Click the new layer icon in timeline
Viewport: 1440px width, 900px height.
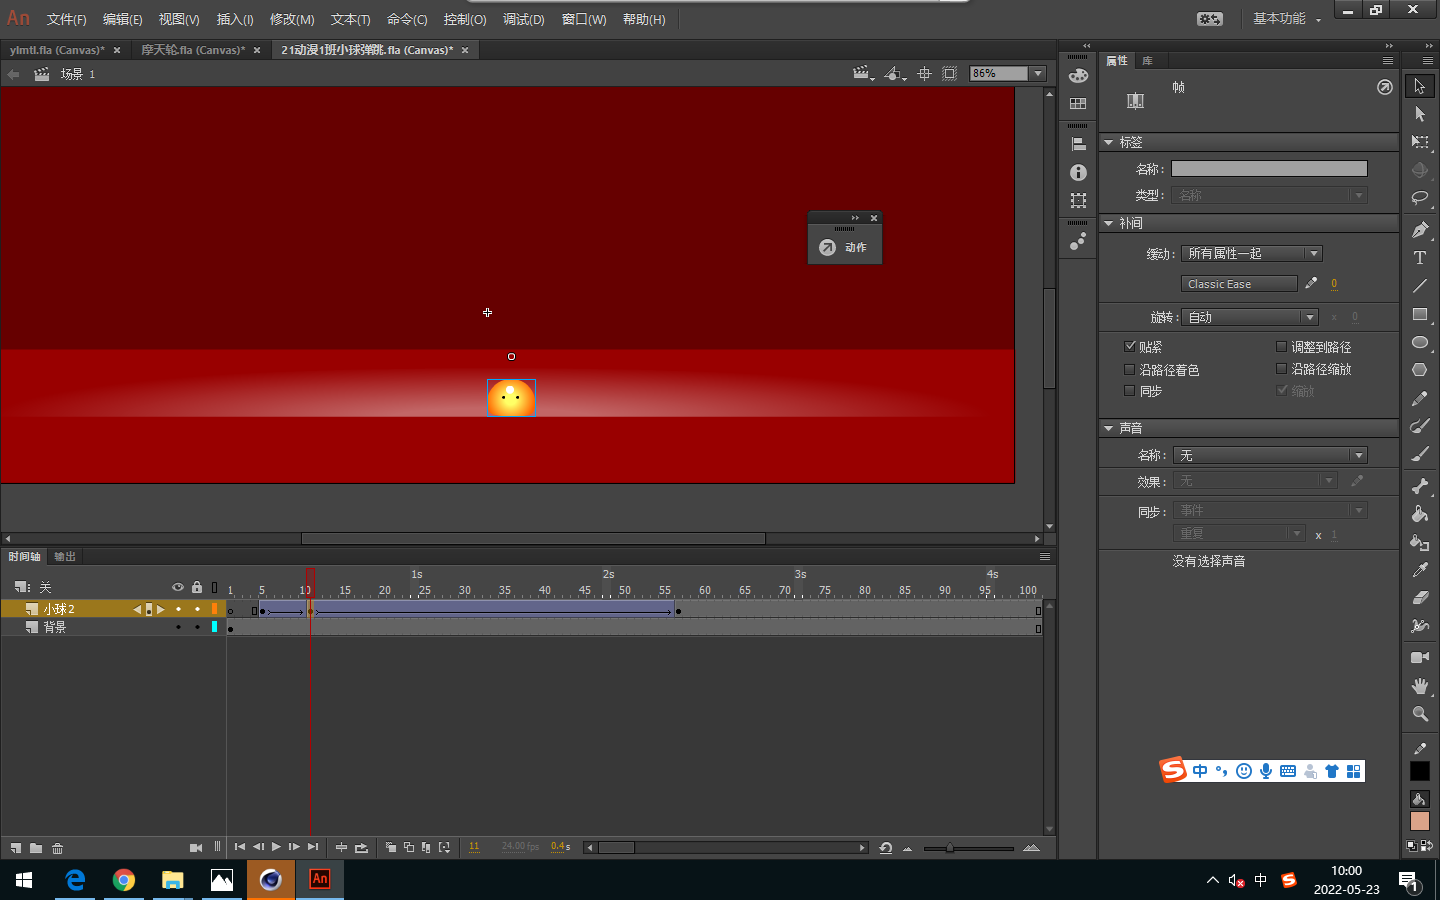click(x=15, y=848)
